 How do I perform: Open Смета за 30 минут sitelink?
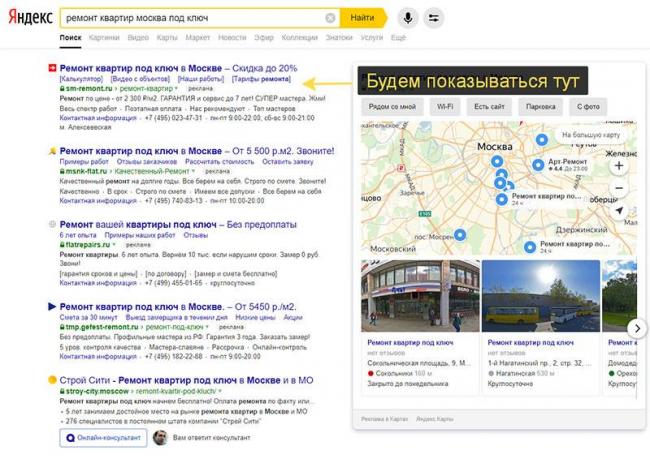pos(88,317)
